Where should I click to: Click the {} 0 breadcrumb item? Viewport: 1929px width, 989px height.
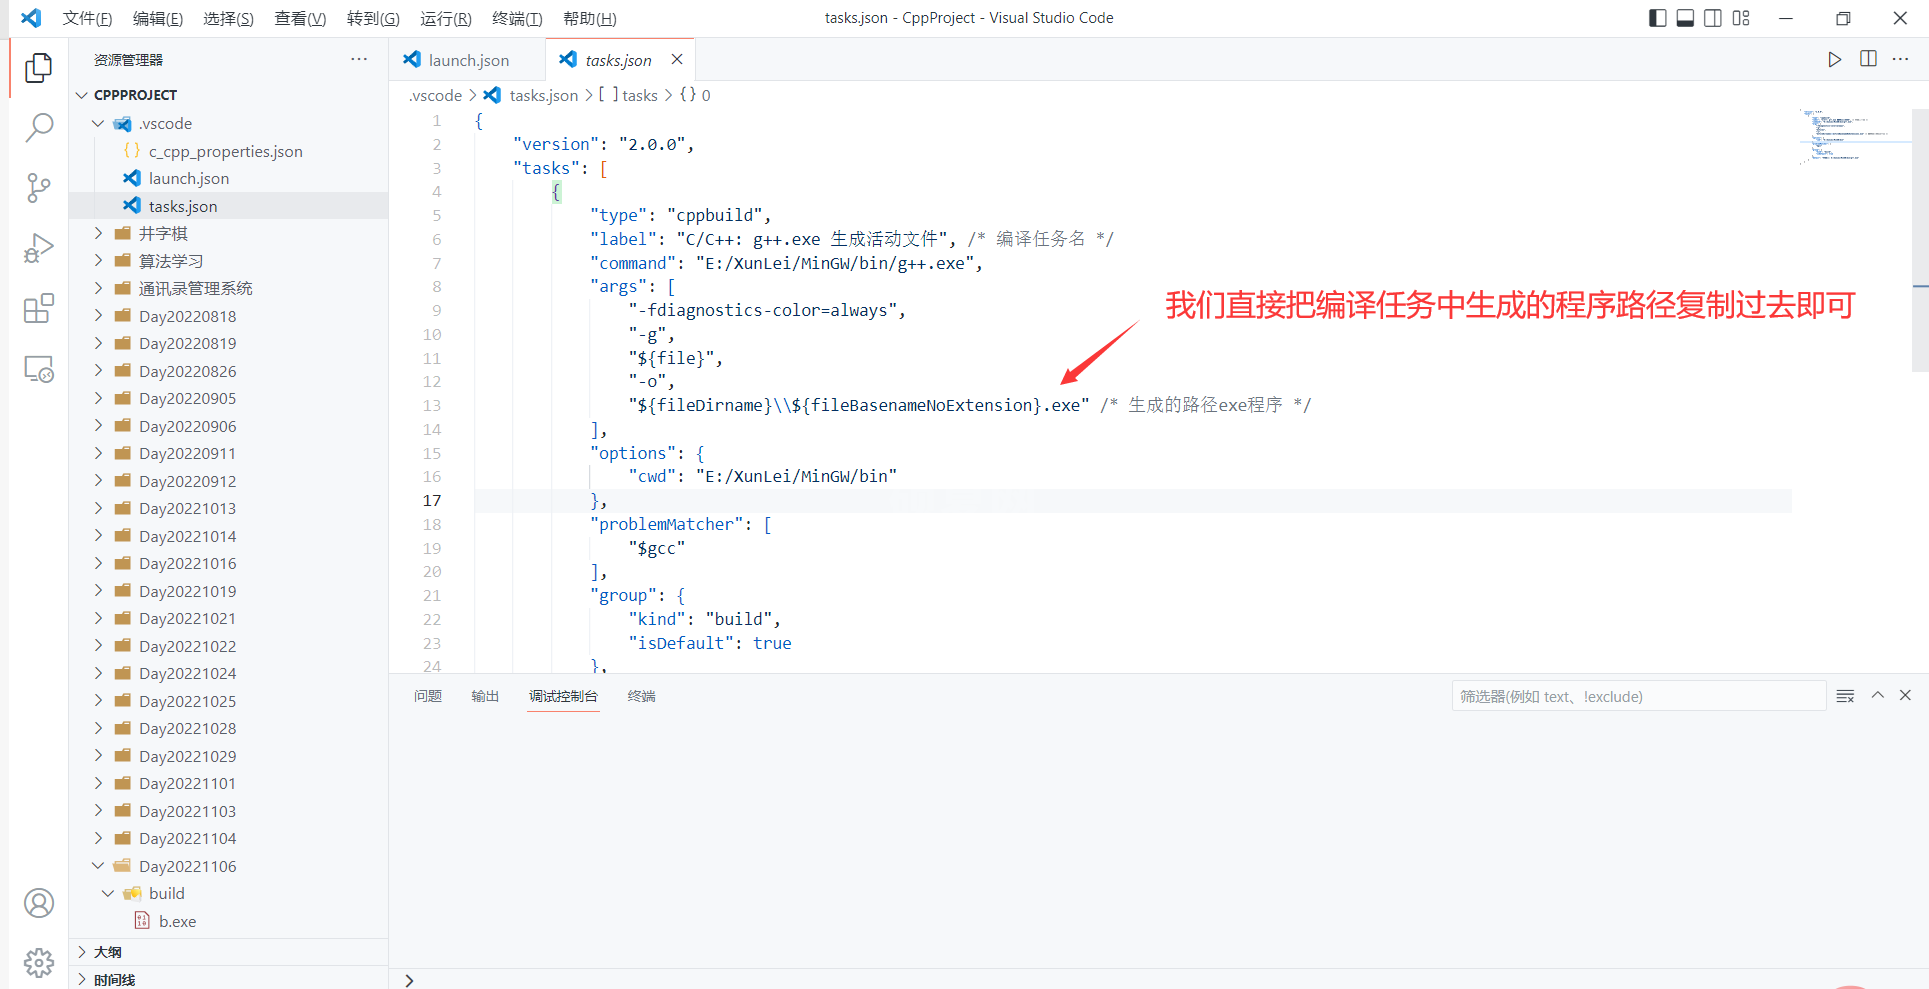[696, 95]
